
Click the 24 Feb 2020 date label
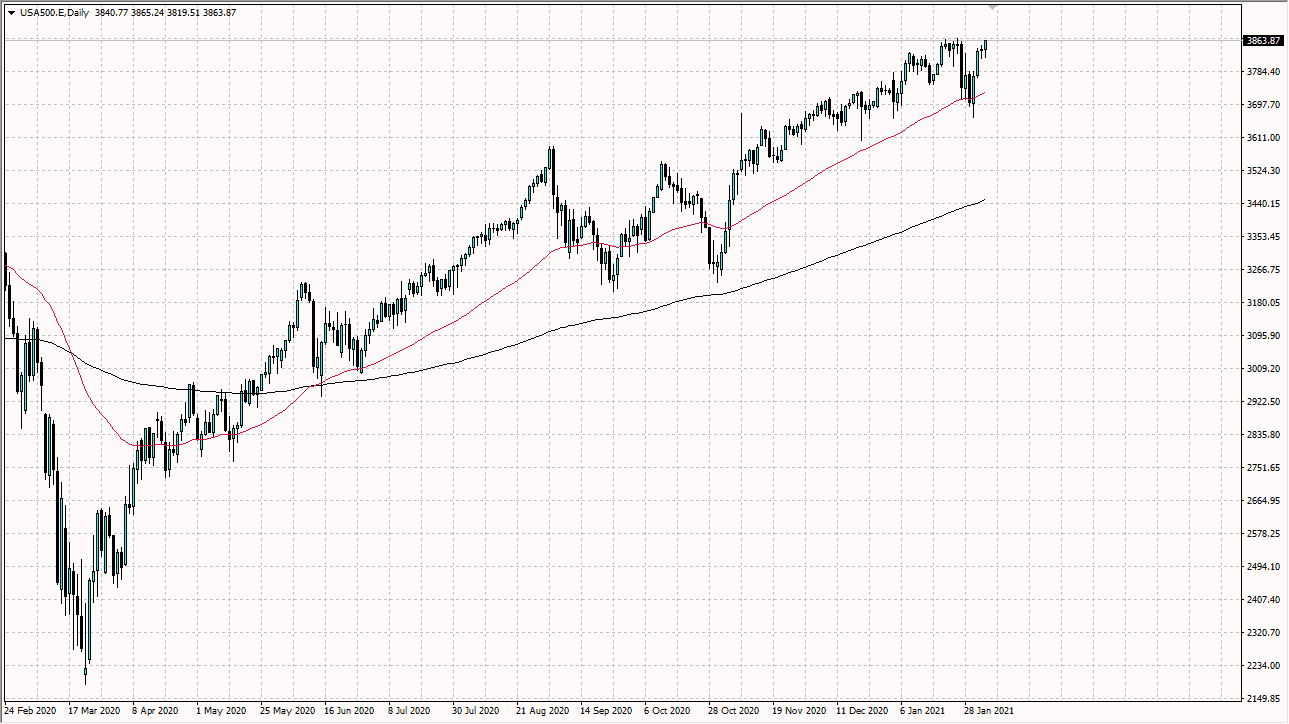click(31, 711)
